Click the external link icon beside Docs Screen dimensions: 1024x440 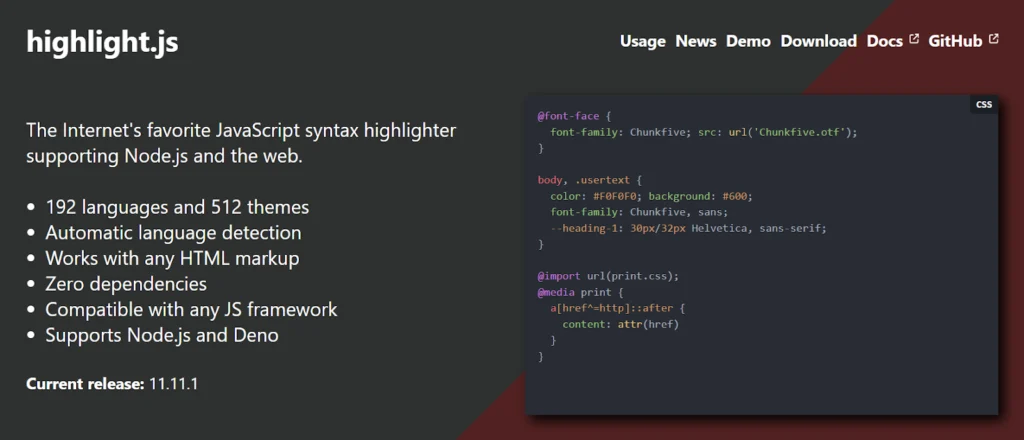coord(914,39)
